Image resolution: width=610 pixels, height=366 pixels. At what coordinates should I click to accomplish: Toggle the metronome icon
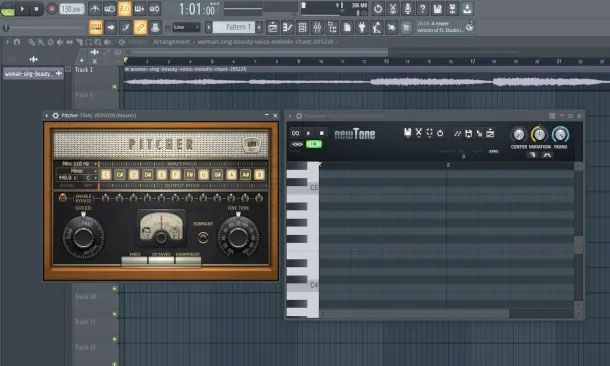click(x=95, y=9)
